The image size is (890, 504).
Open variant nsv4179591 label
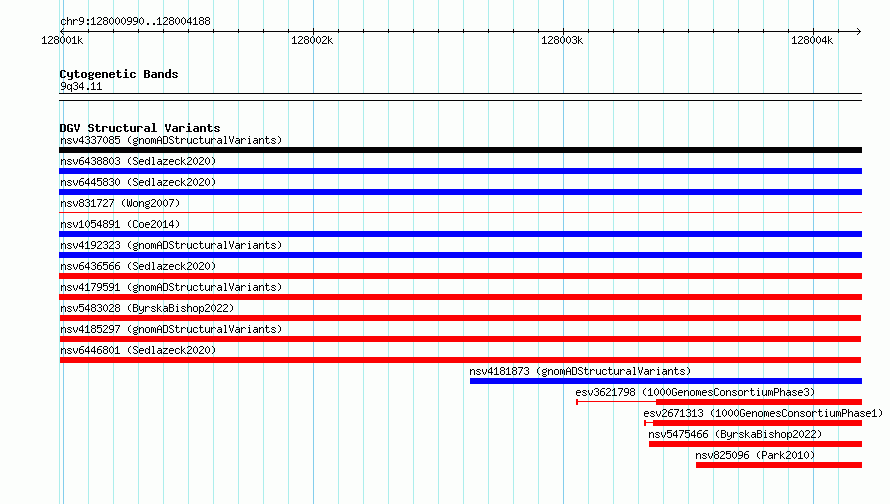[171, 287]
